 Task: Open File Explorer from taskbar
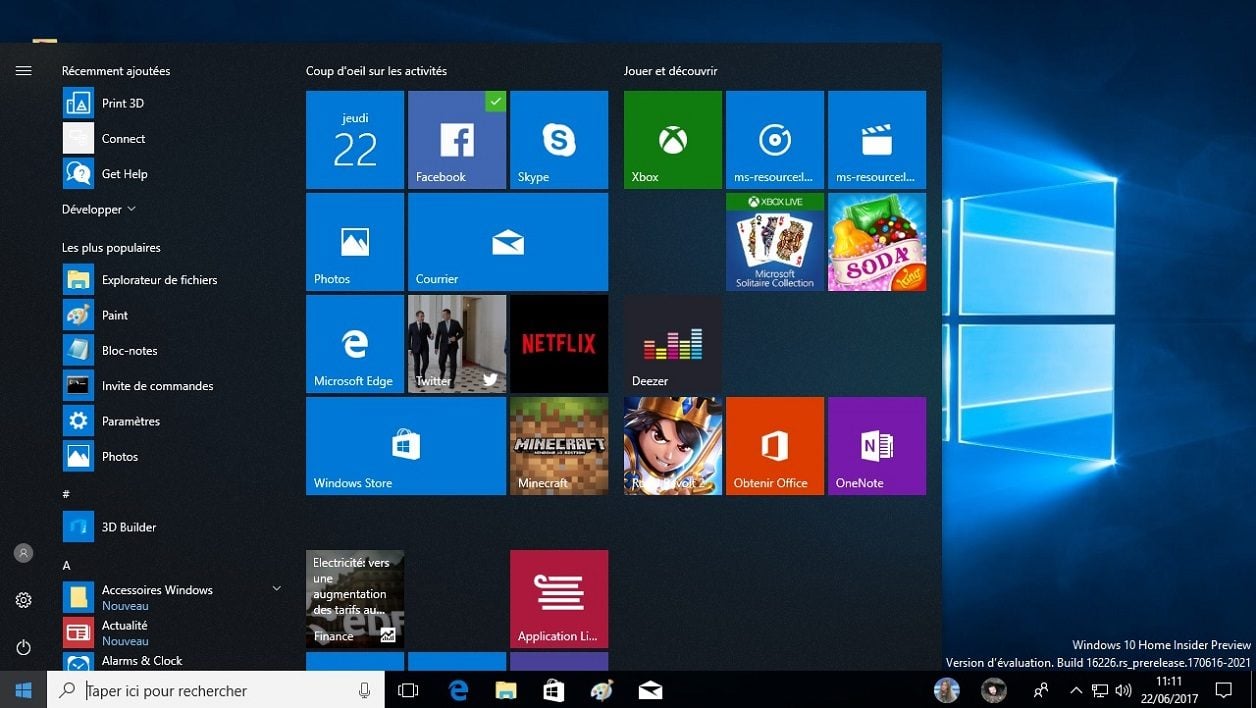tap(506, 690)
